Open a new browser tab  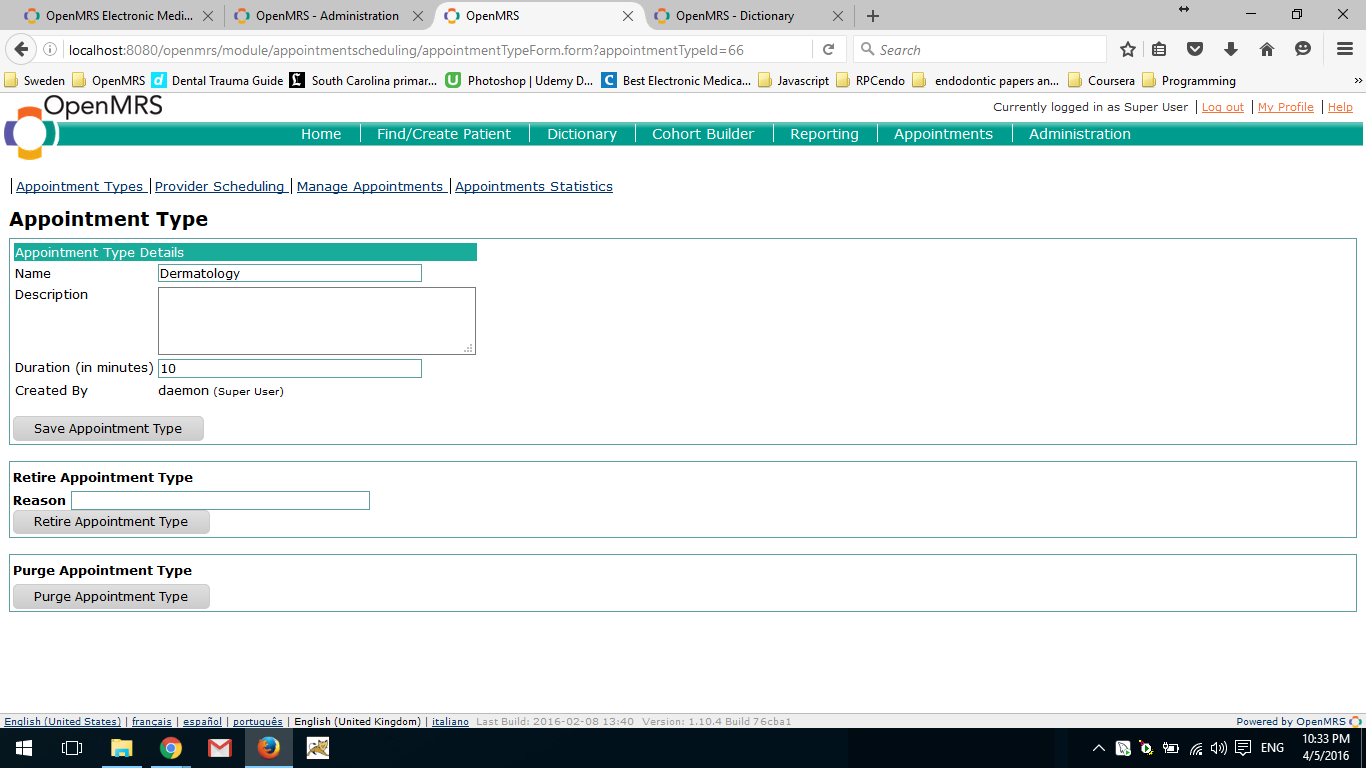[x=873, y=16]
